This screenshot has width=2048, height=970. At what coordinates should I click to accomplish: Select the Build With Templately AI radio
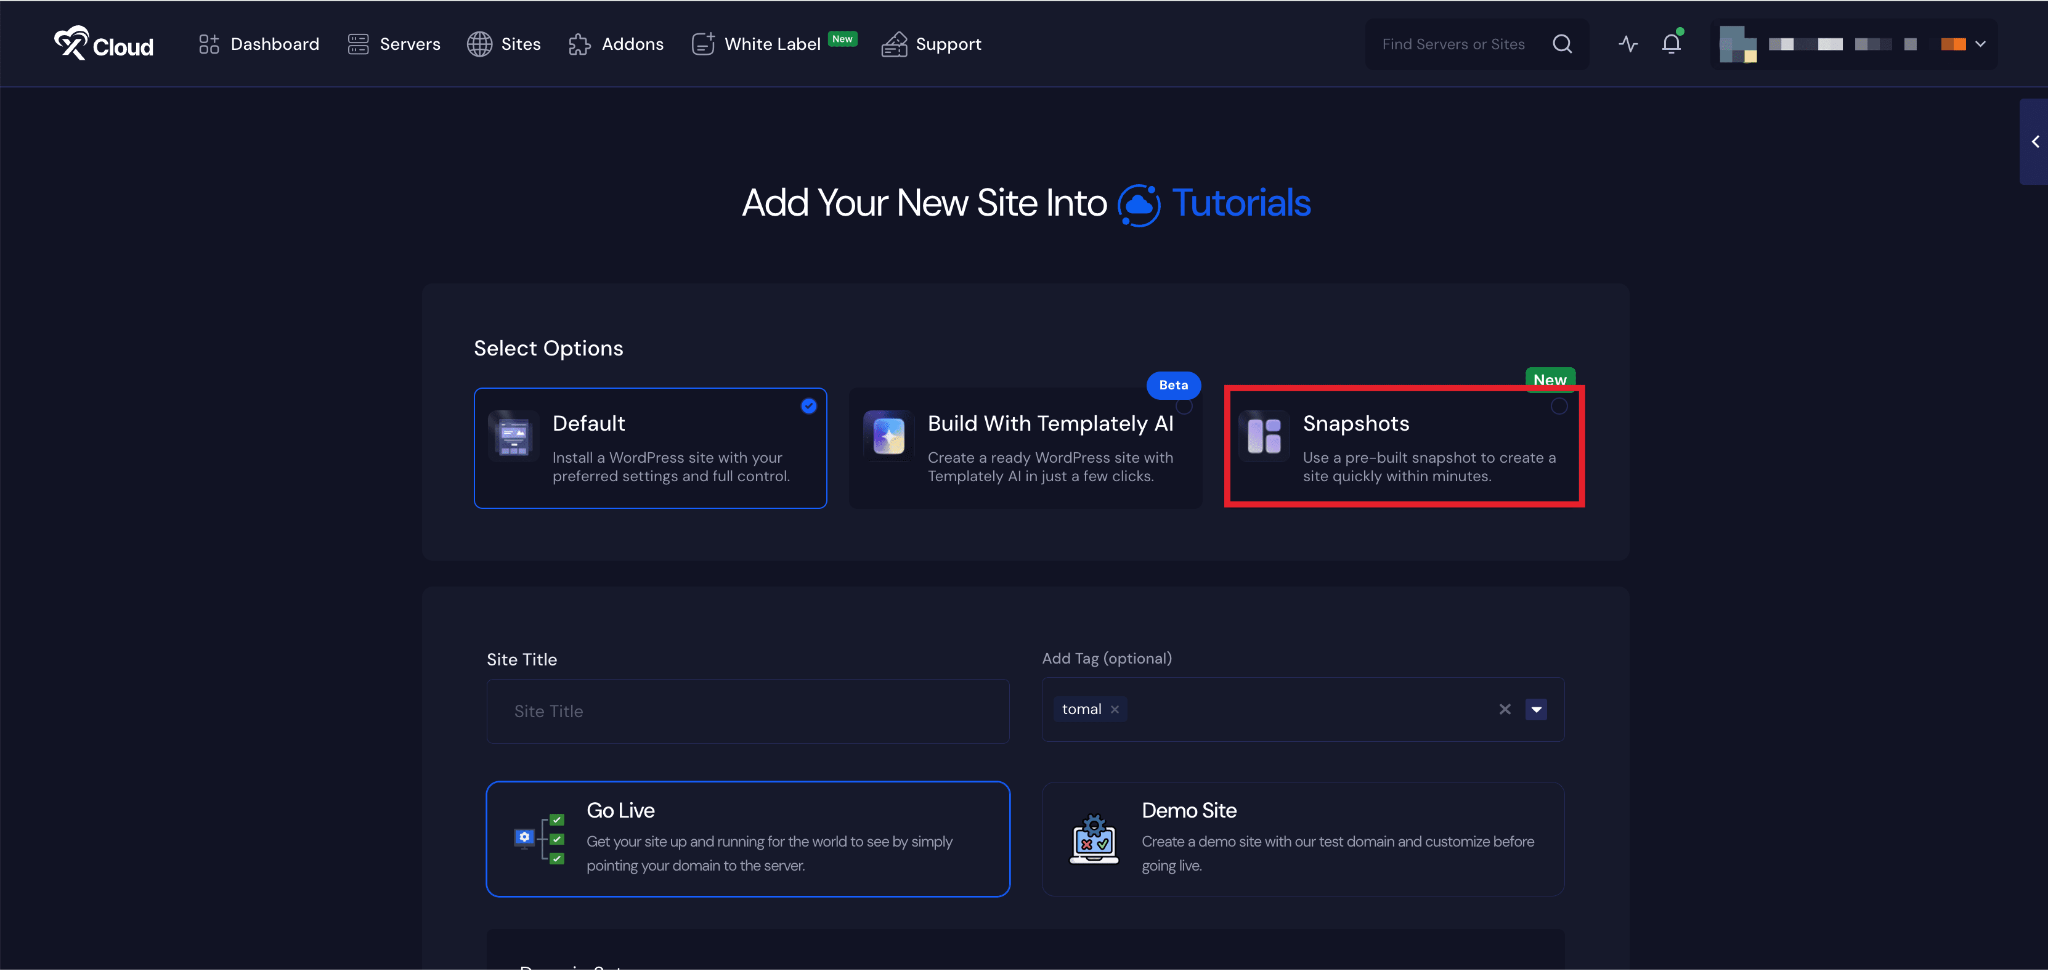point(1184,407)
